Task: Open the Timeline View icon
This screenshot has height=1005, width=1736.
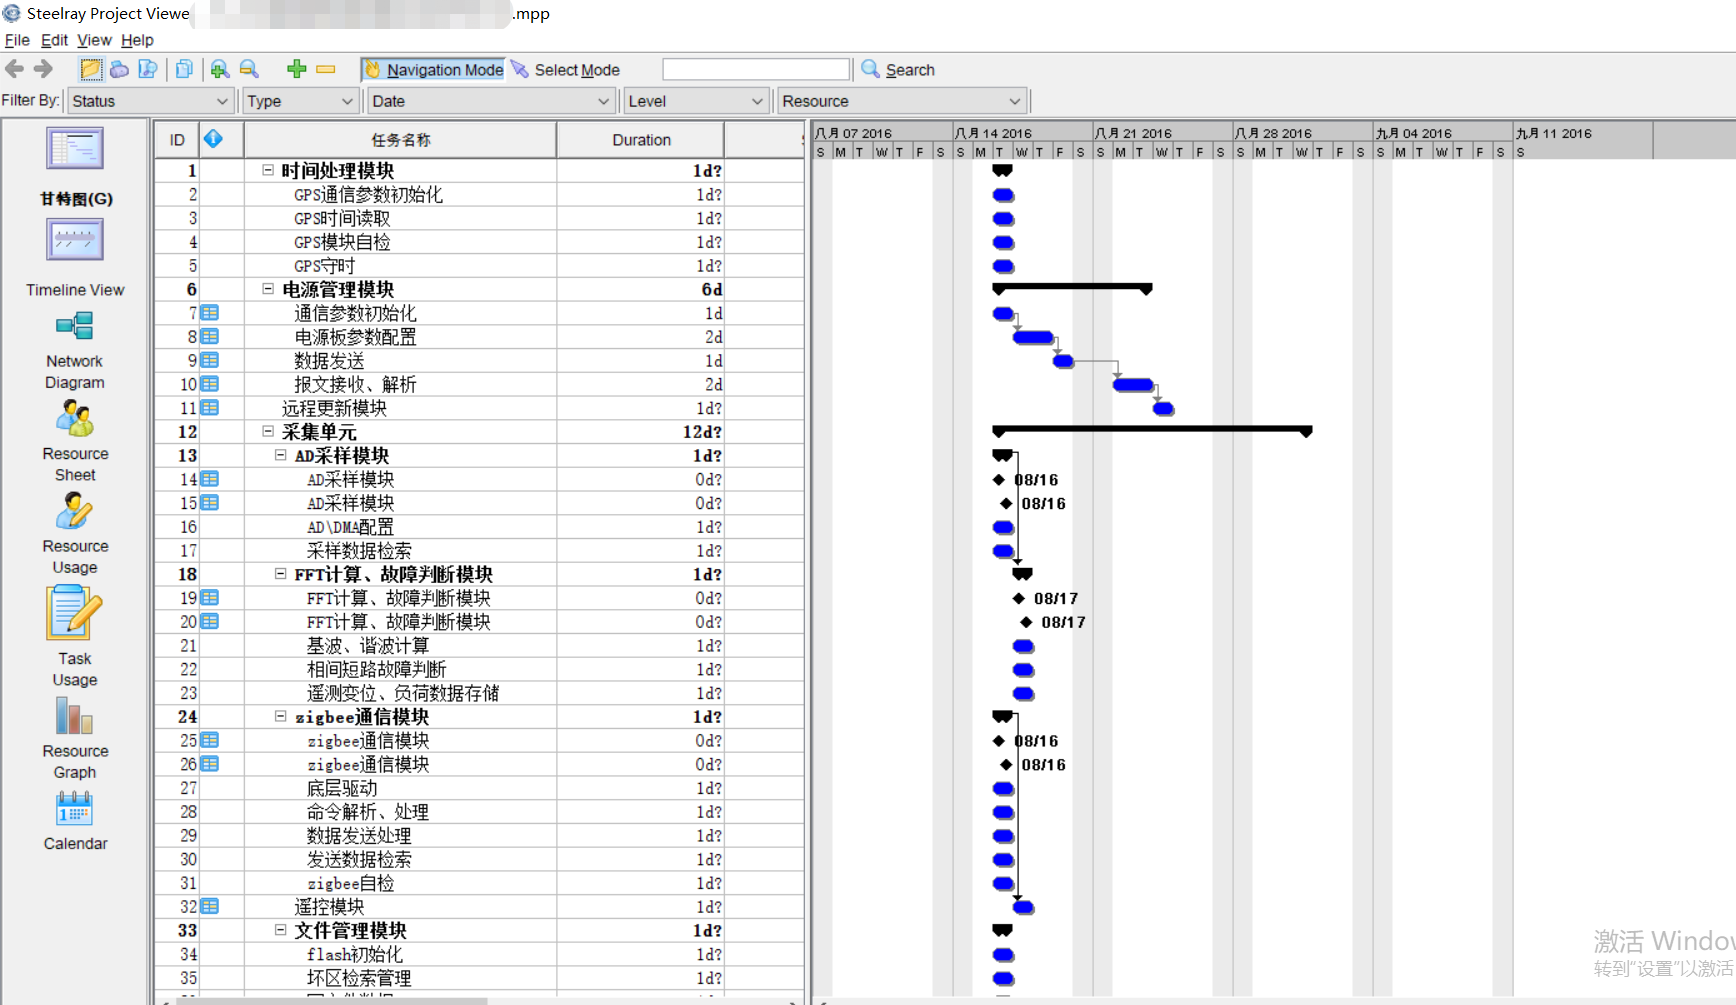Action: pyautogui.click(x=75, y=241)
